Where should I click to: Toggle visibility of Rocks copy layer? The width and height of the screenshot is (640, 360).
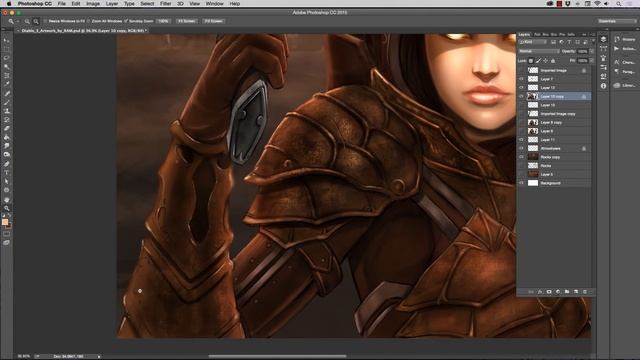[521, 157]
